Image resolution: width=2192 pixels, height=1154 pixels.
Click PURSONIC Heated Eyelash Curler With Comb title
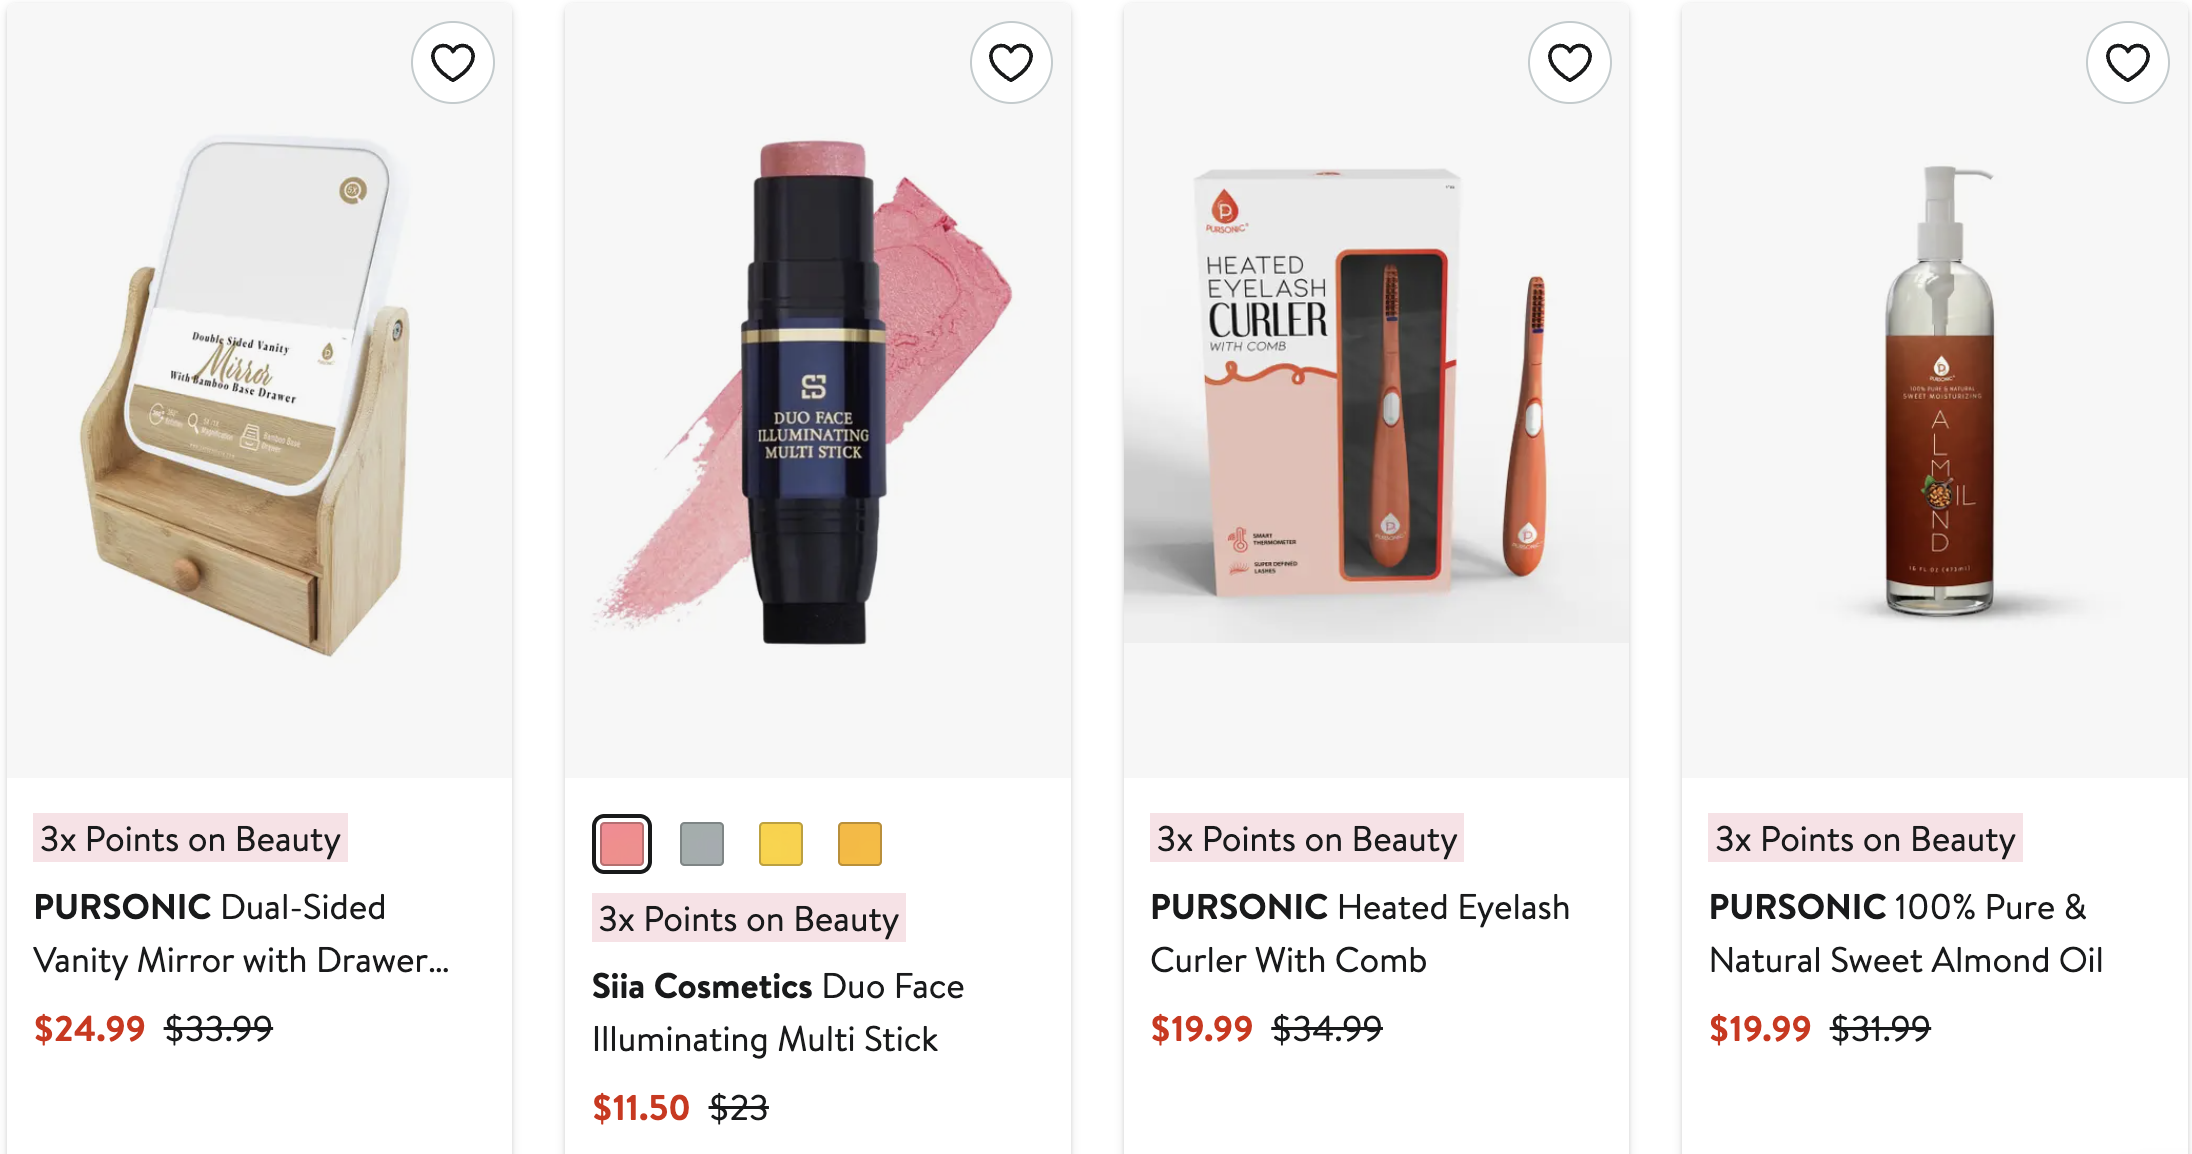click(1359, 933)
